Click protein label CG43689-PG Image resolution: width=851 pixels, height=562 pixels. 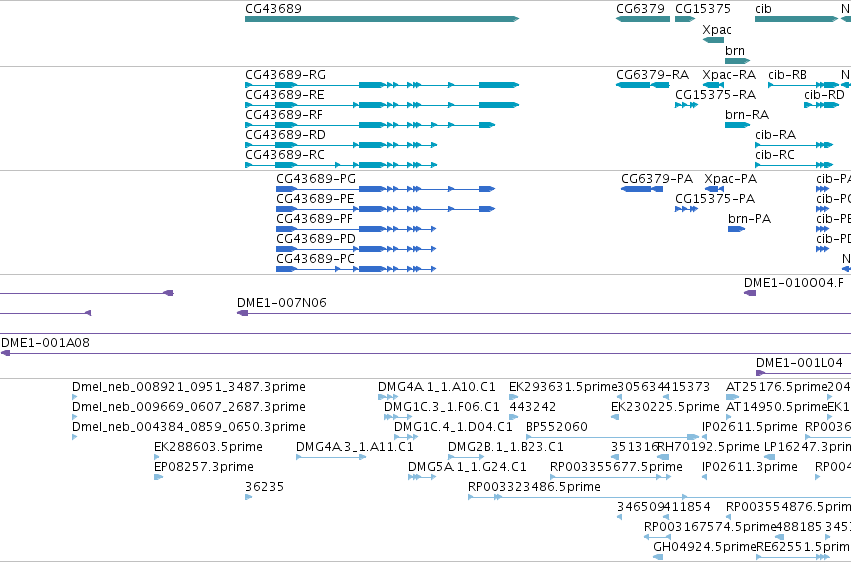[316, 179]
